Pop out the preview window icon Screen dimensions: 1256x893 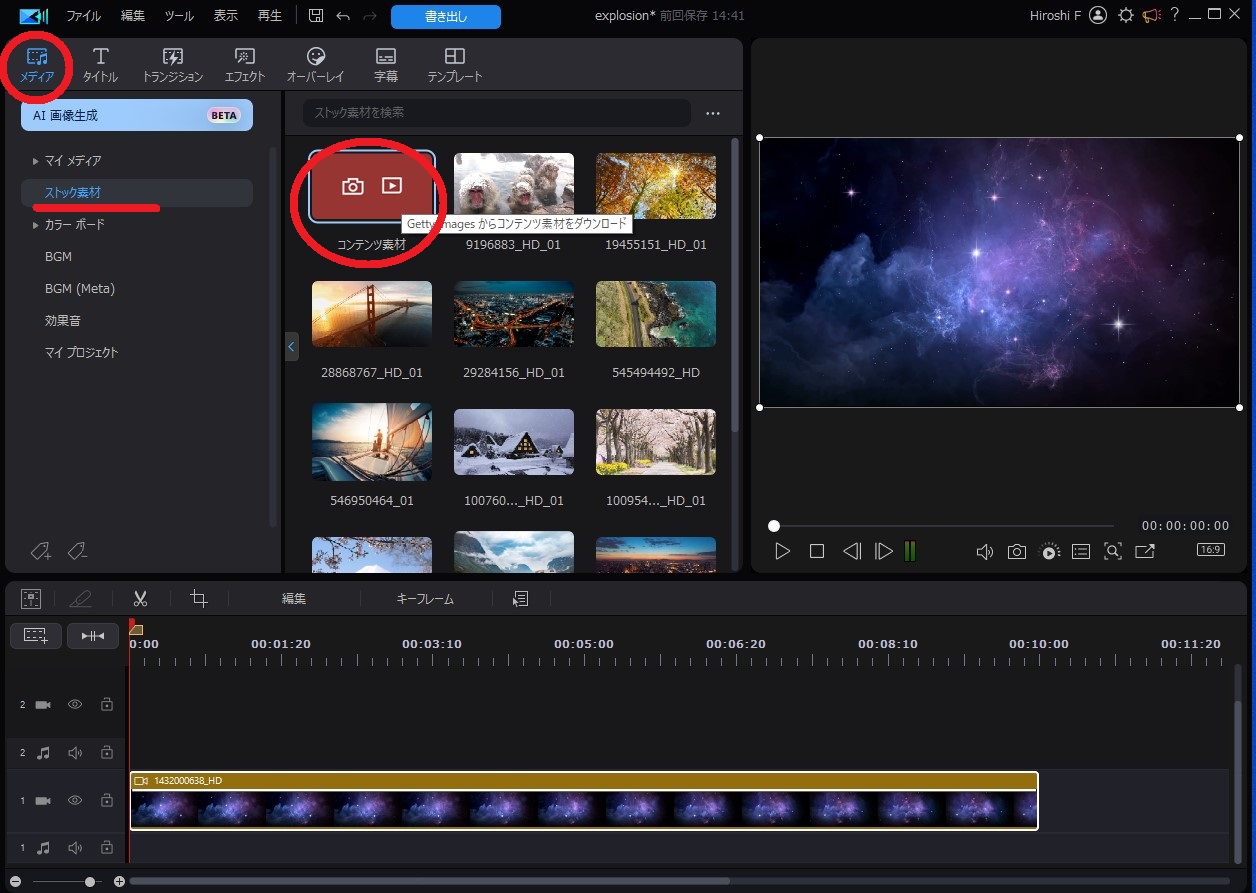tap(1145, 552)
